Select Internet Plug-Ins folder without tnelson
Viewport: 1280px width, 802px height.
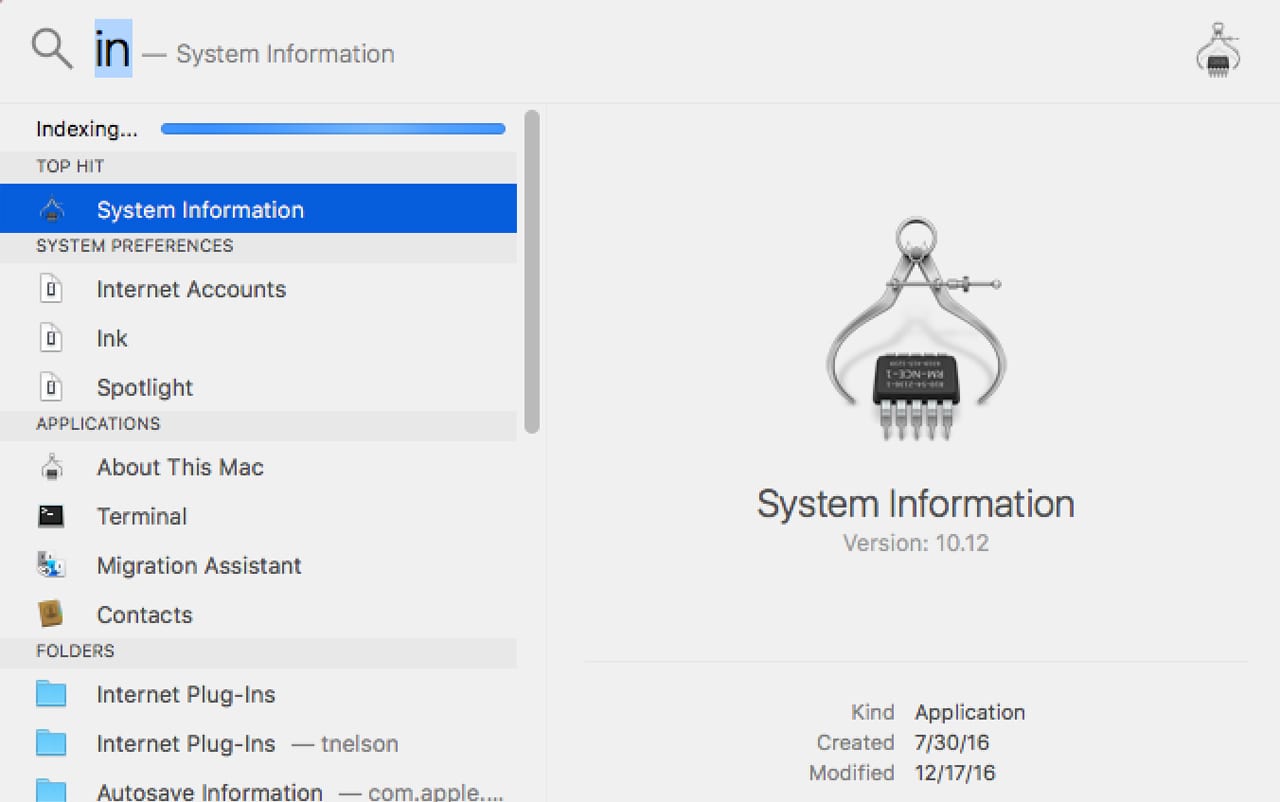pyautogui.click(x=258, y=694)
